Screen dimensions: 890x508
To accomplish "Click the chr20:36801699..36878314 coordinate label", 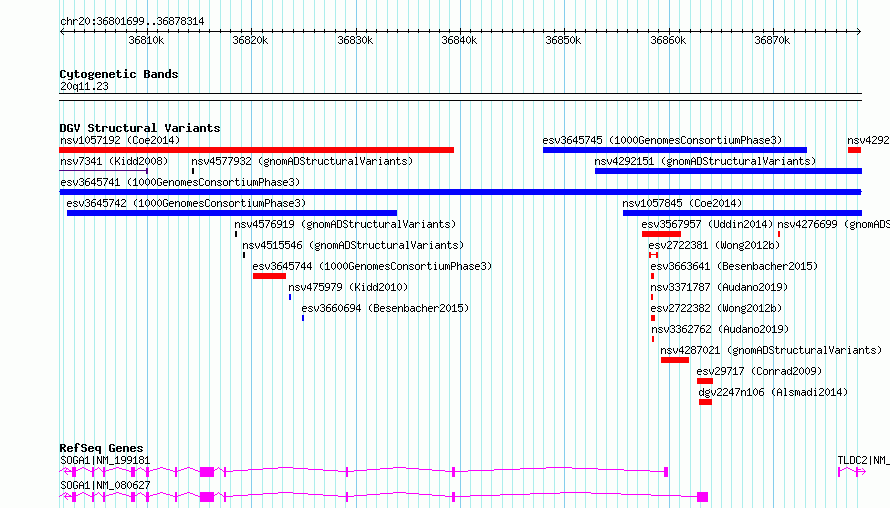I will [132, 22].
